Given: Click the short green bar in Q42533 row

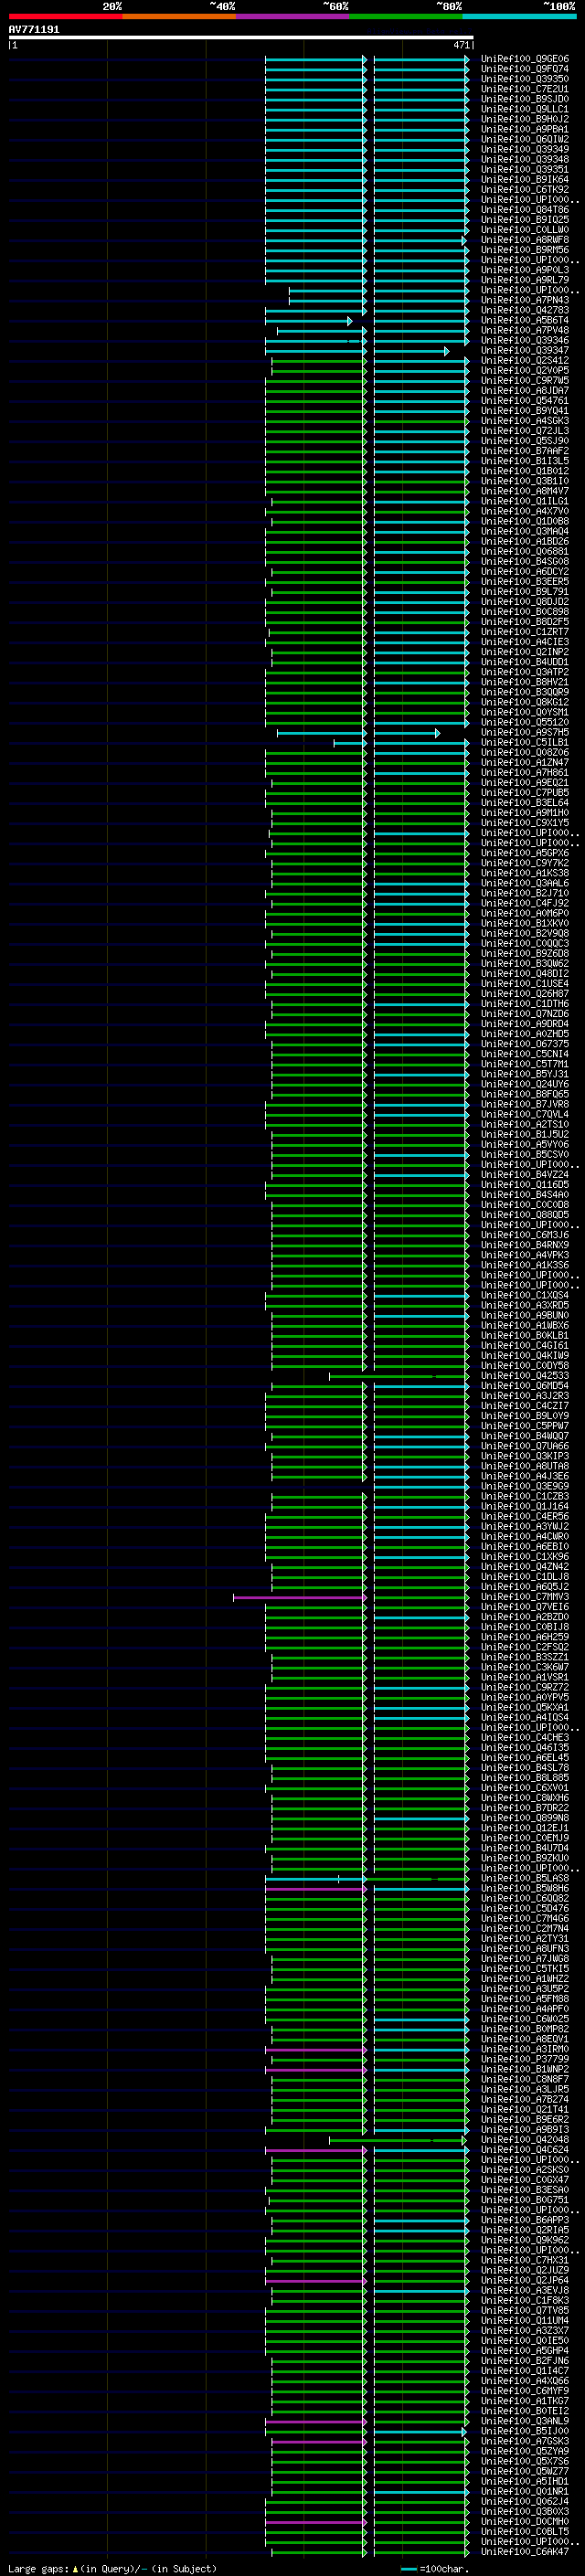Looking at the screenshot, I should pyautogui.click(x=398, y=1376).
